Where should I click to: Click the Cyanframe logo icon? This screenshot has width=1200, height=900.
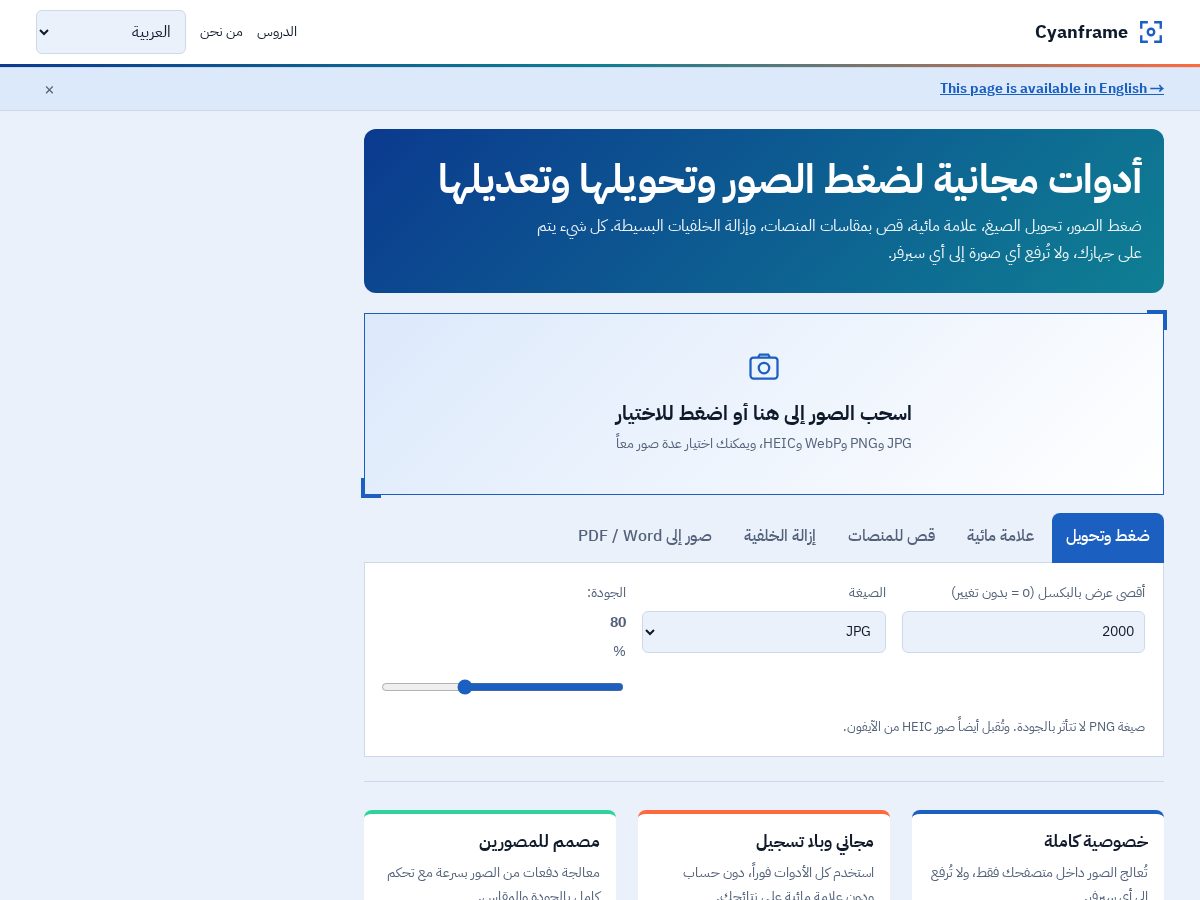point(1151,32)
